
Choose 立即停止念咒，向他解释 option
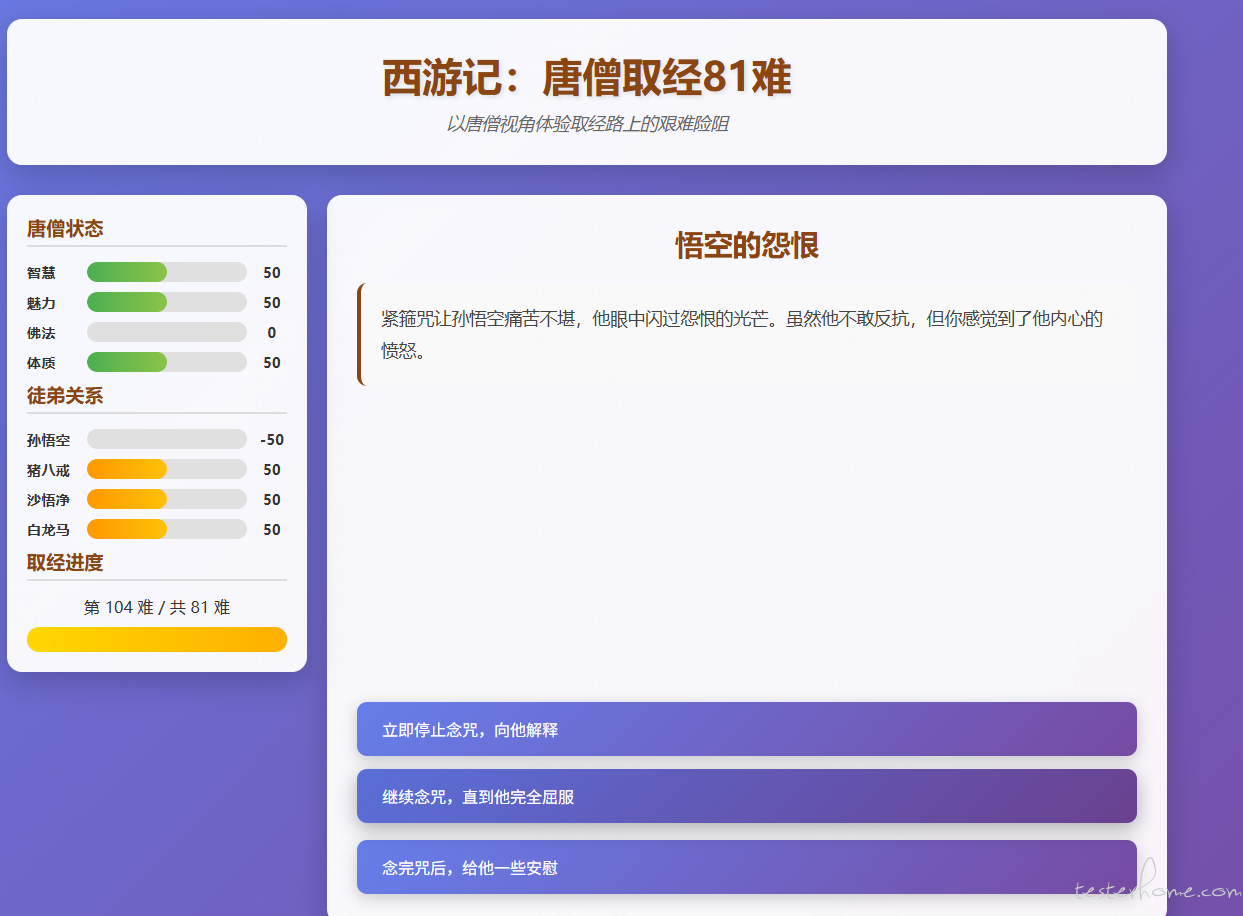click(x=746, y=729)
